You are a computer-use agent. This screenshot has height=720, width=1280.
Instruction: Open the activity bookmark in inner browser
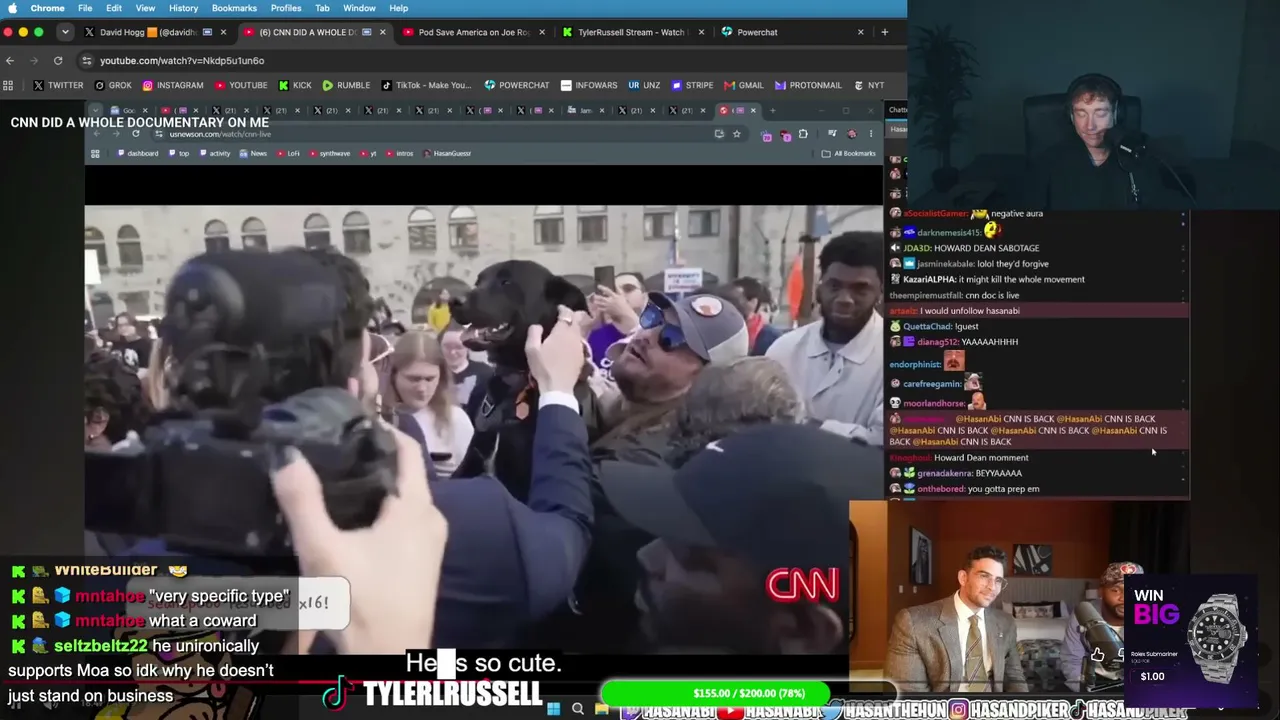(x=215, y=153)
